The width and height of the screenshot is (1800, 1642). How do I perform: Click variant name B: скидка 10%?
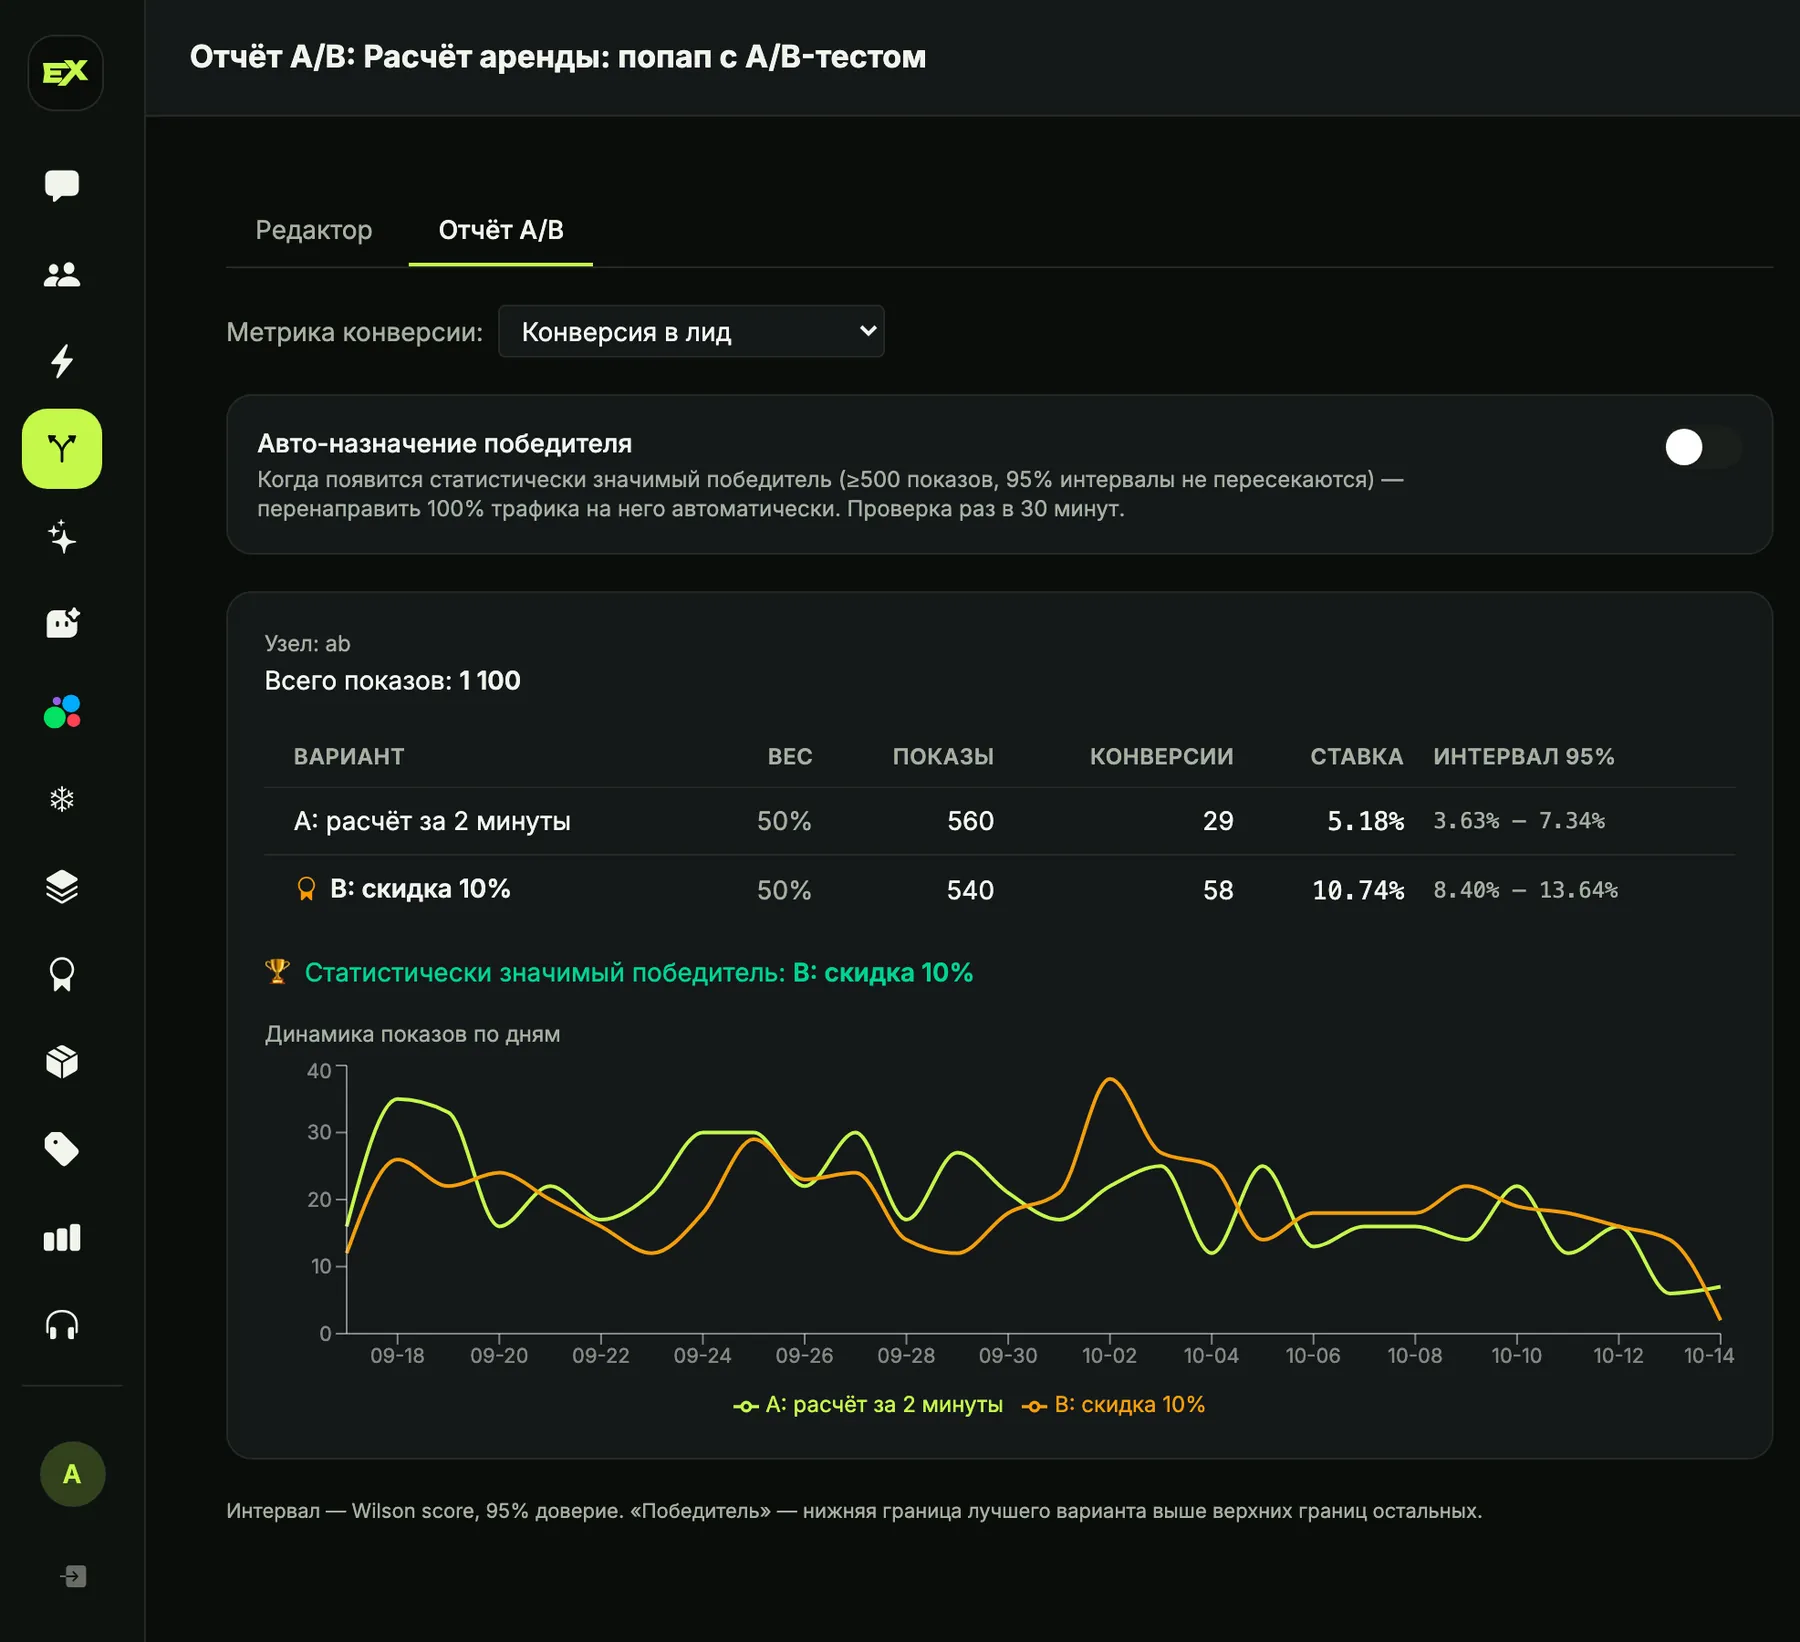click(x=420, y=889)
